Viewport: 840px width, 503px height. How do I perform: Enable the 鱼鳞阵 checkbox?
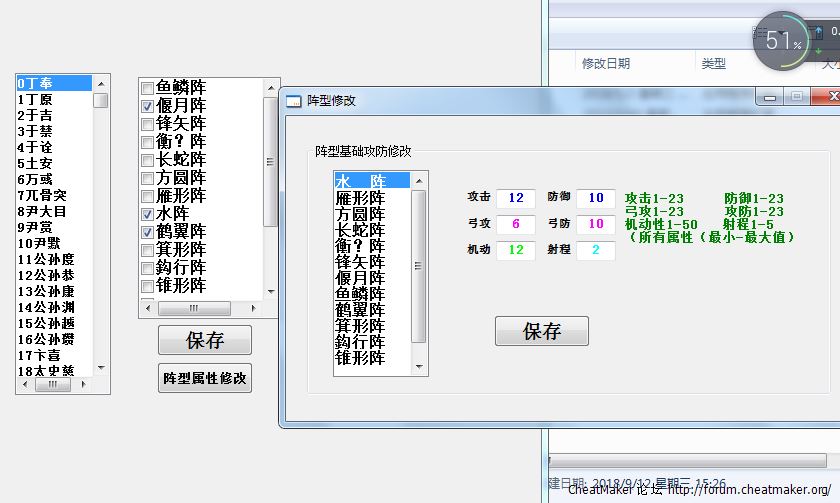click(148, 88)
